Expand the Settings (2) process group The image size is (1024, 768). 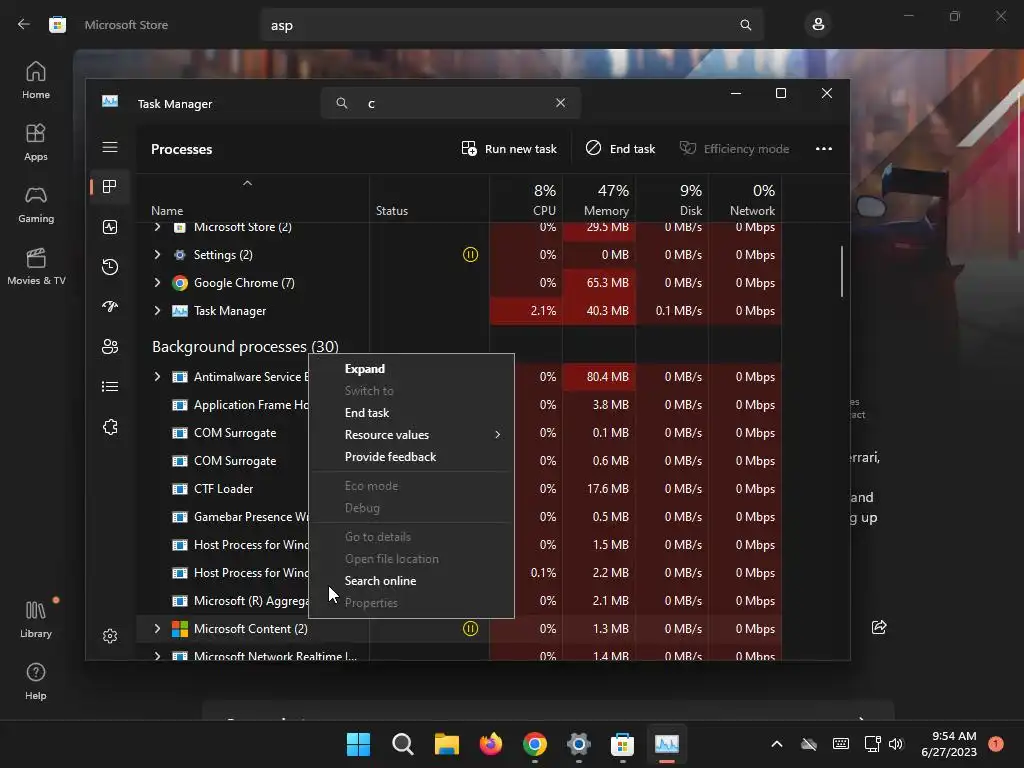click(157, 255)
